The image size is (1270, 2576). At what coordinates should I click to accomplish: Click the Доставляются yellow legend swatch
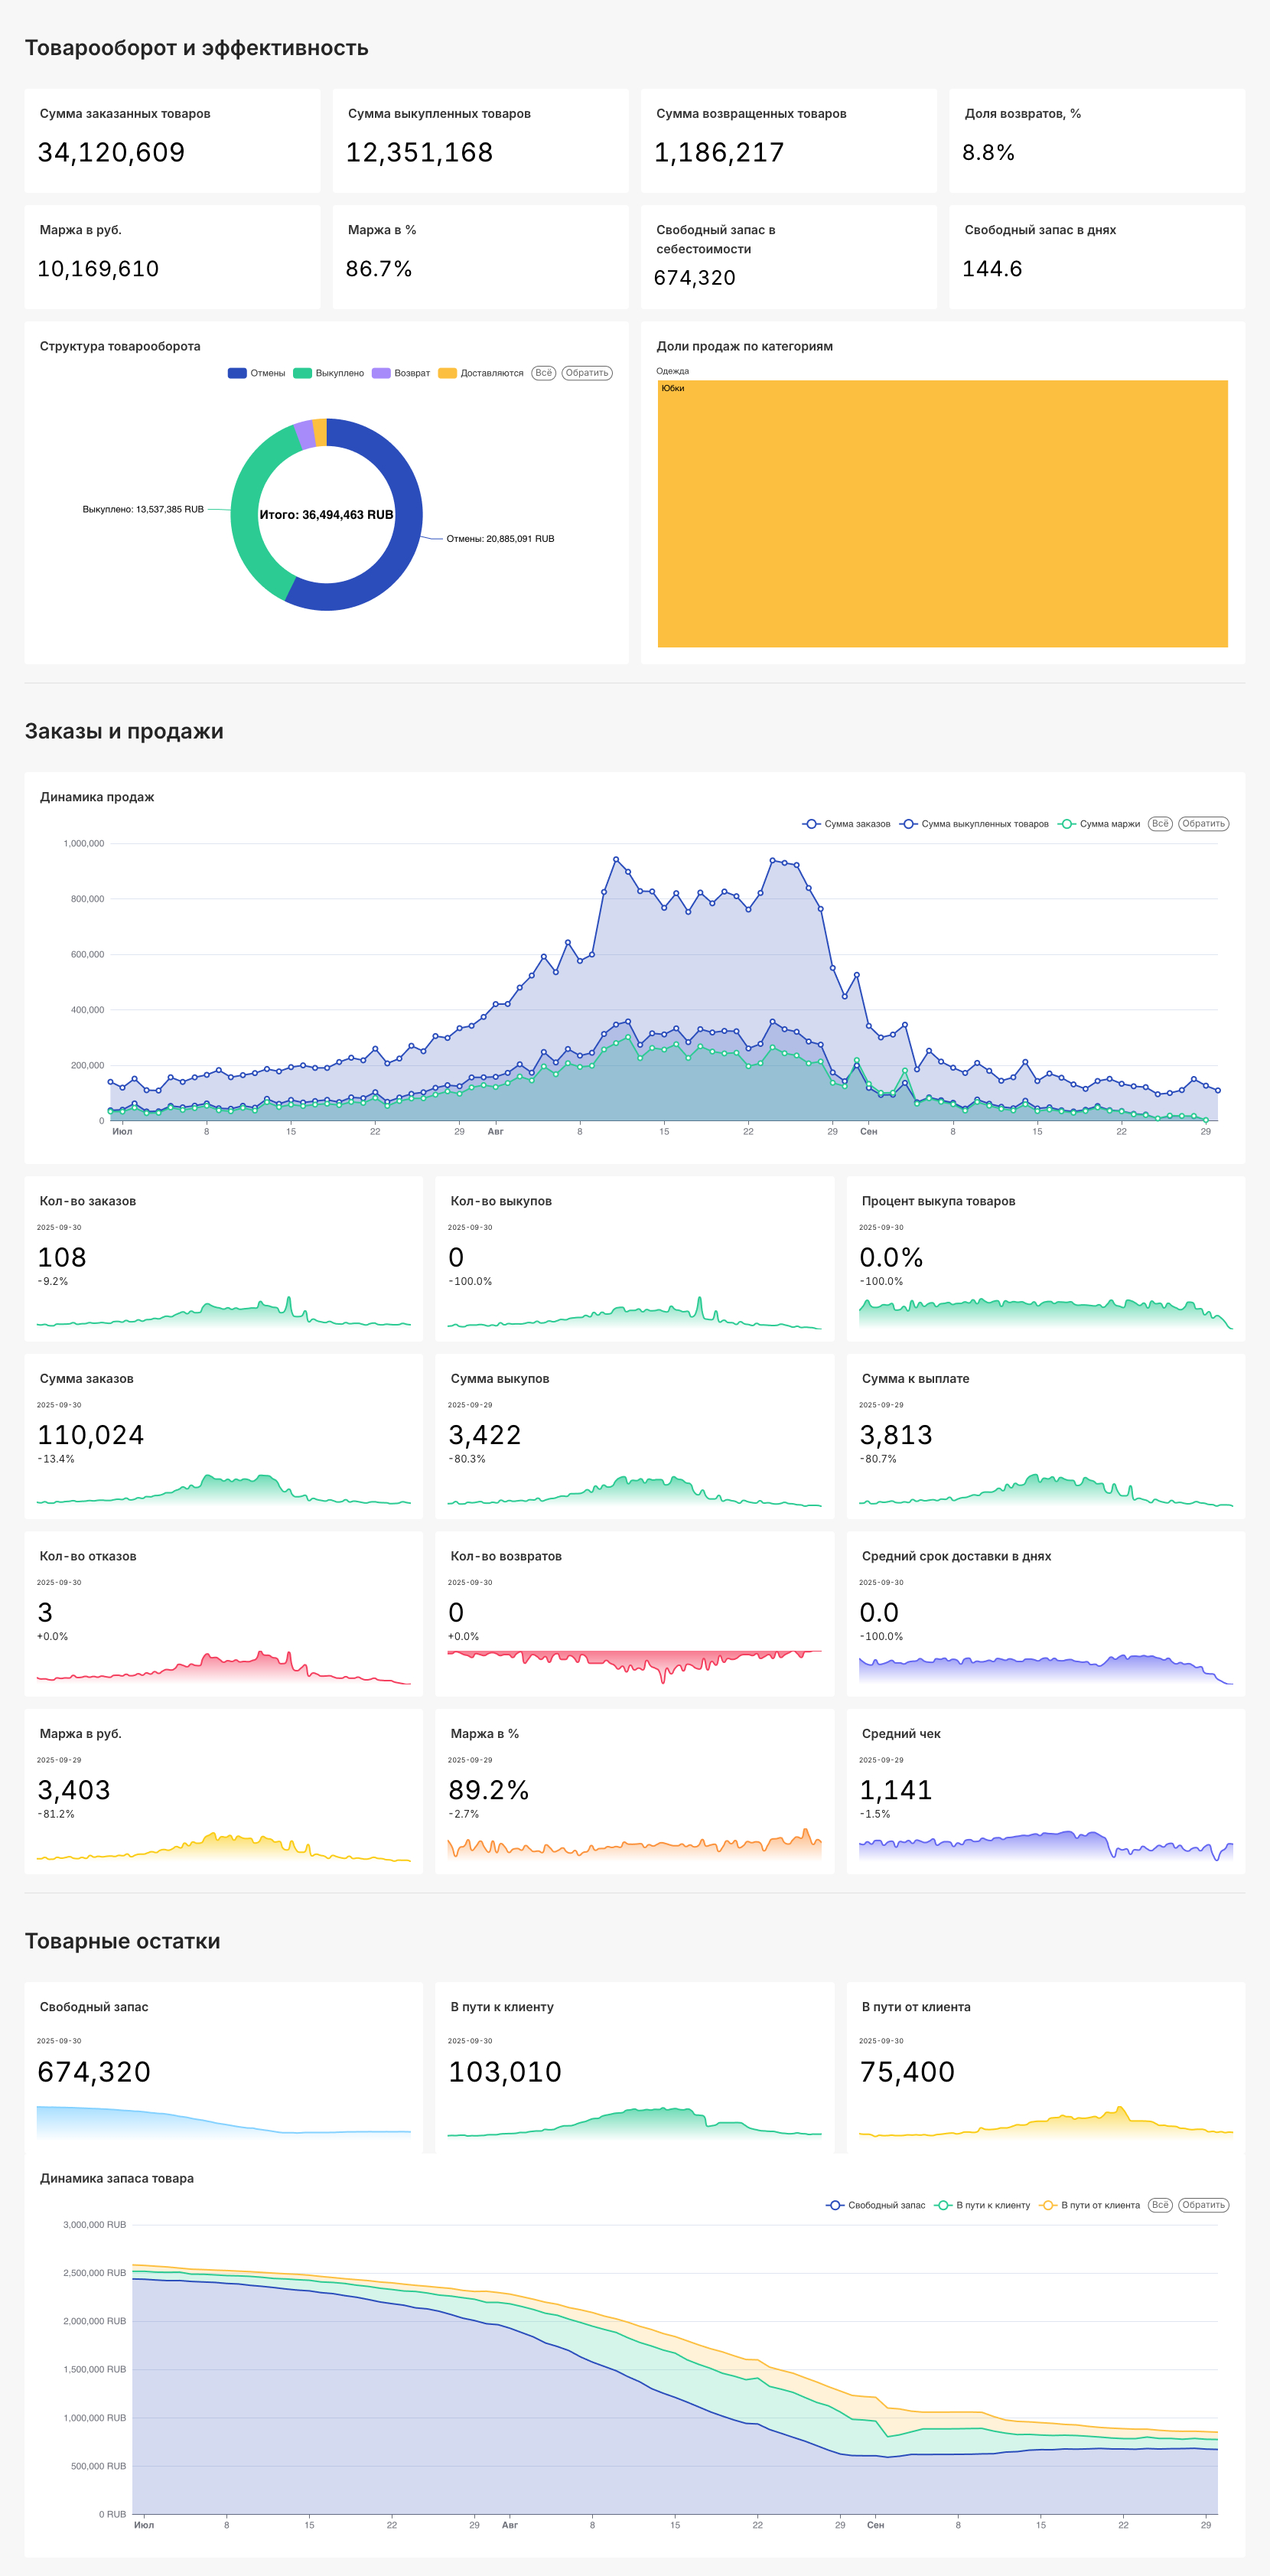point(447,373)
